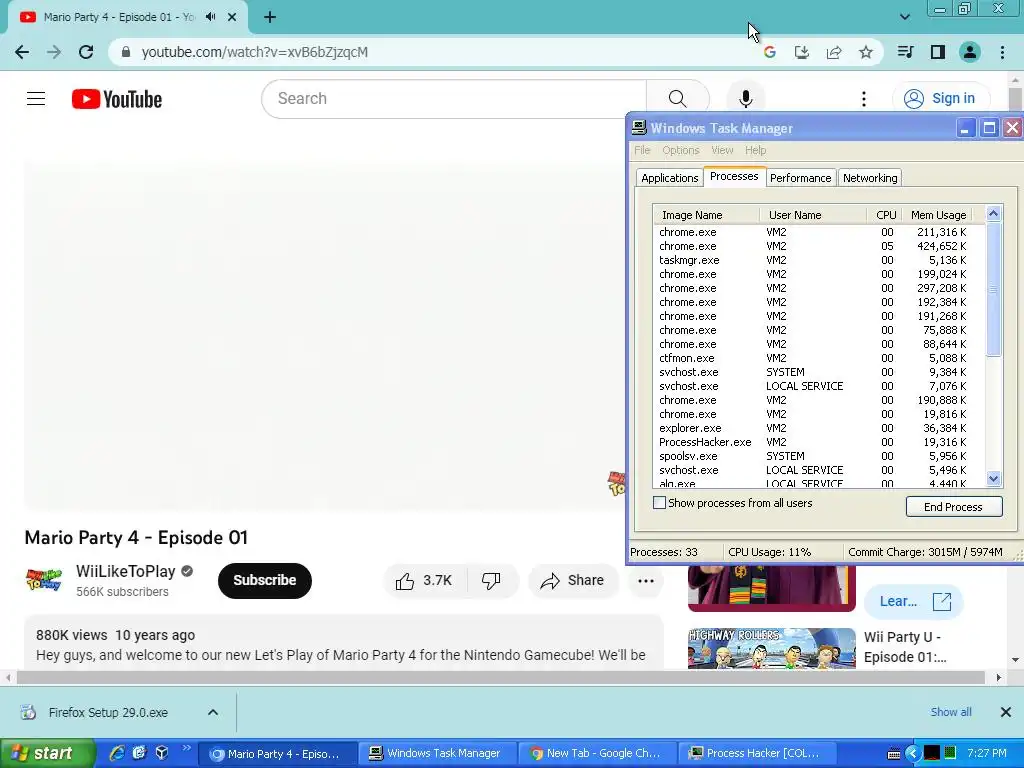Open the Chrome three-dot menu
Screen dimensions: 1024x768
click(1002, 52)
